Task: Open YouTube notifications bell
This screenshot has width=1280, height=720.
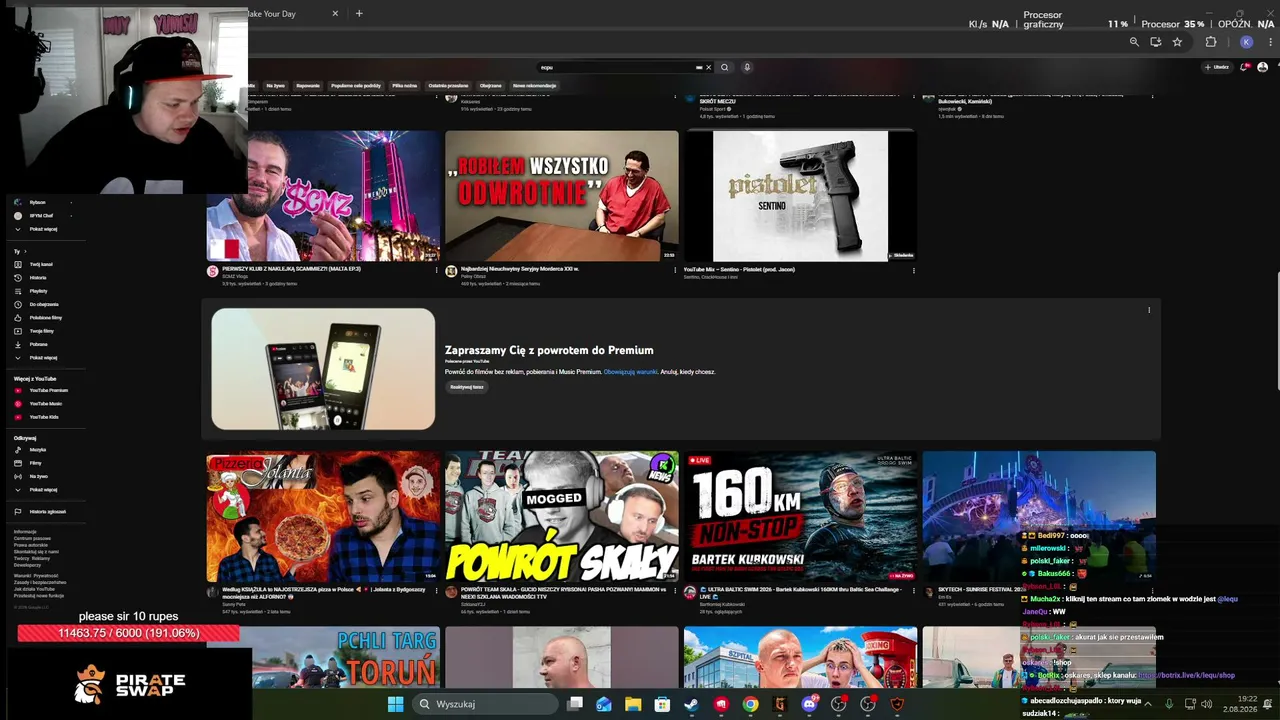Action: click(x=1245, y=67)
